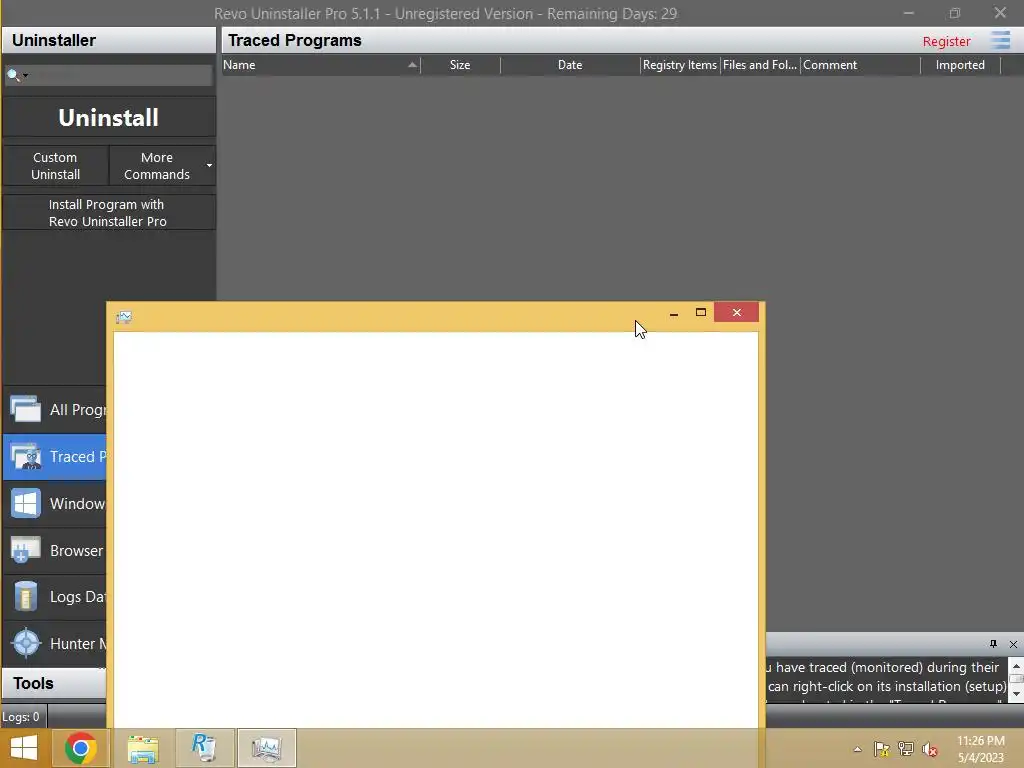Activate the Hunter Mode crosshair icon
Image resolution: width=1024 pixels, height=768 pixels.
point(25,643)
